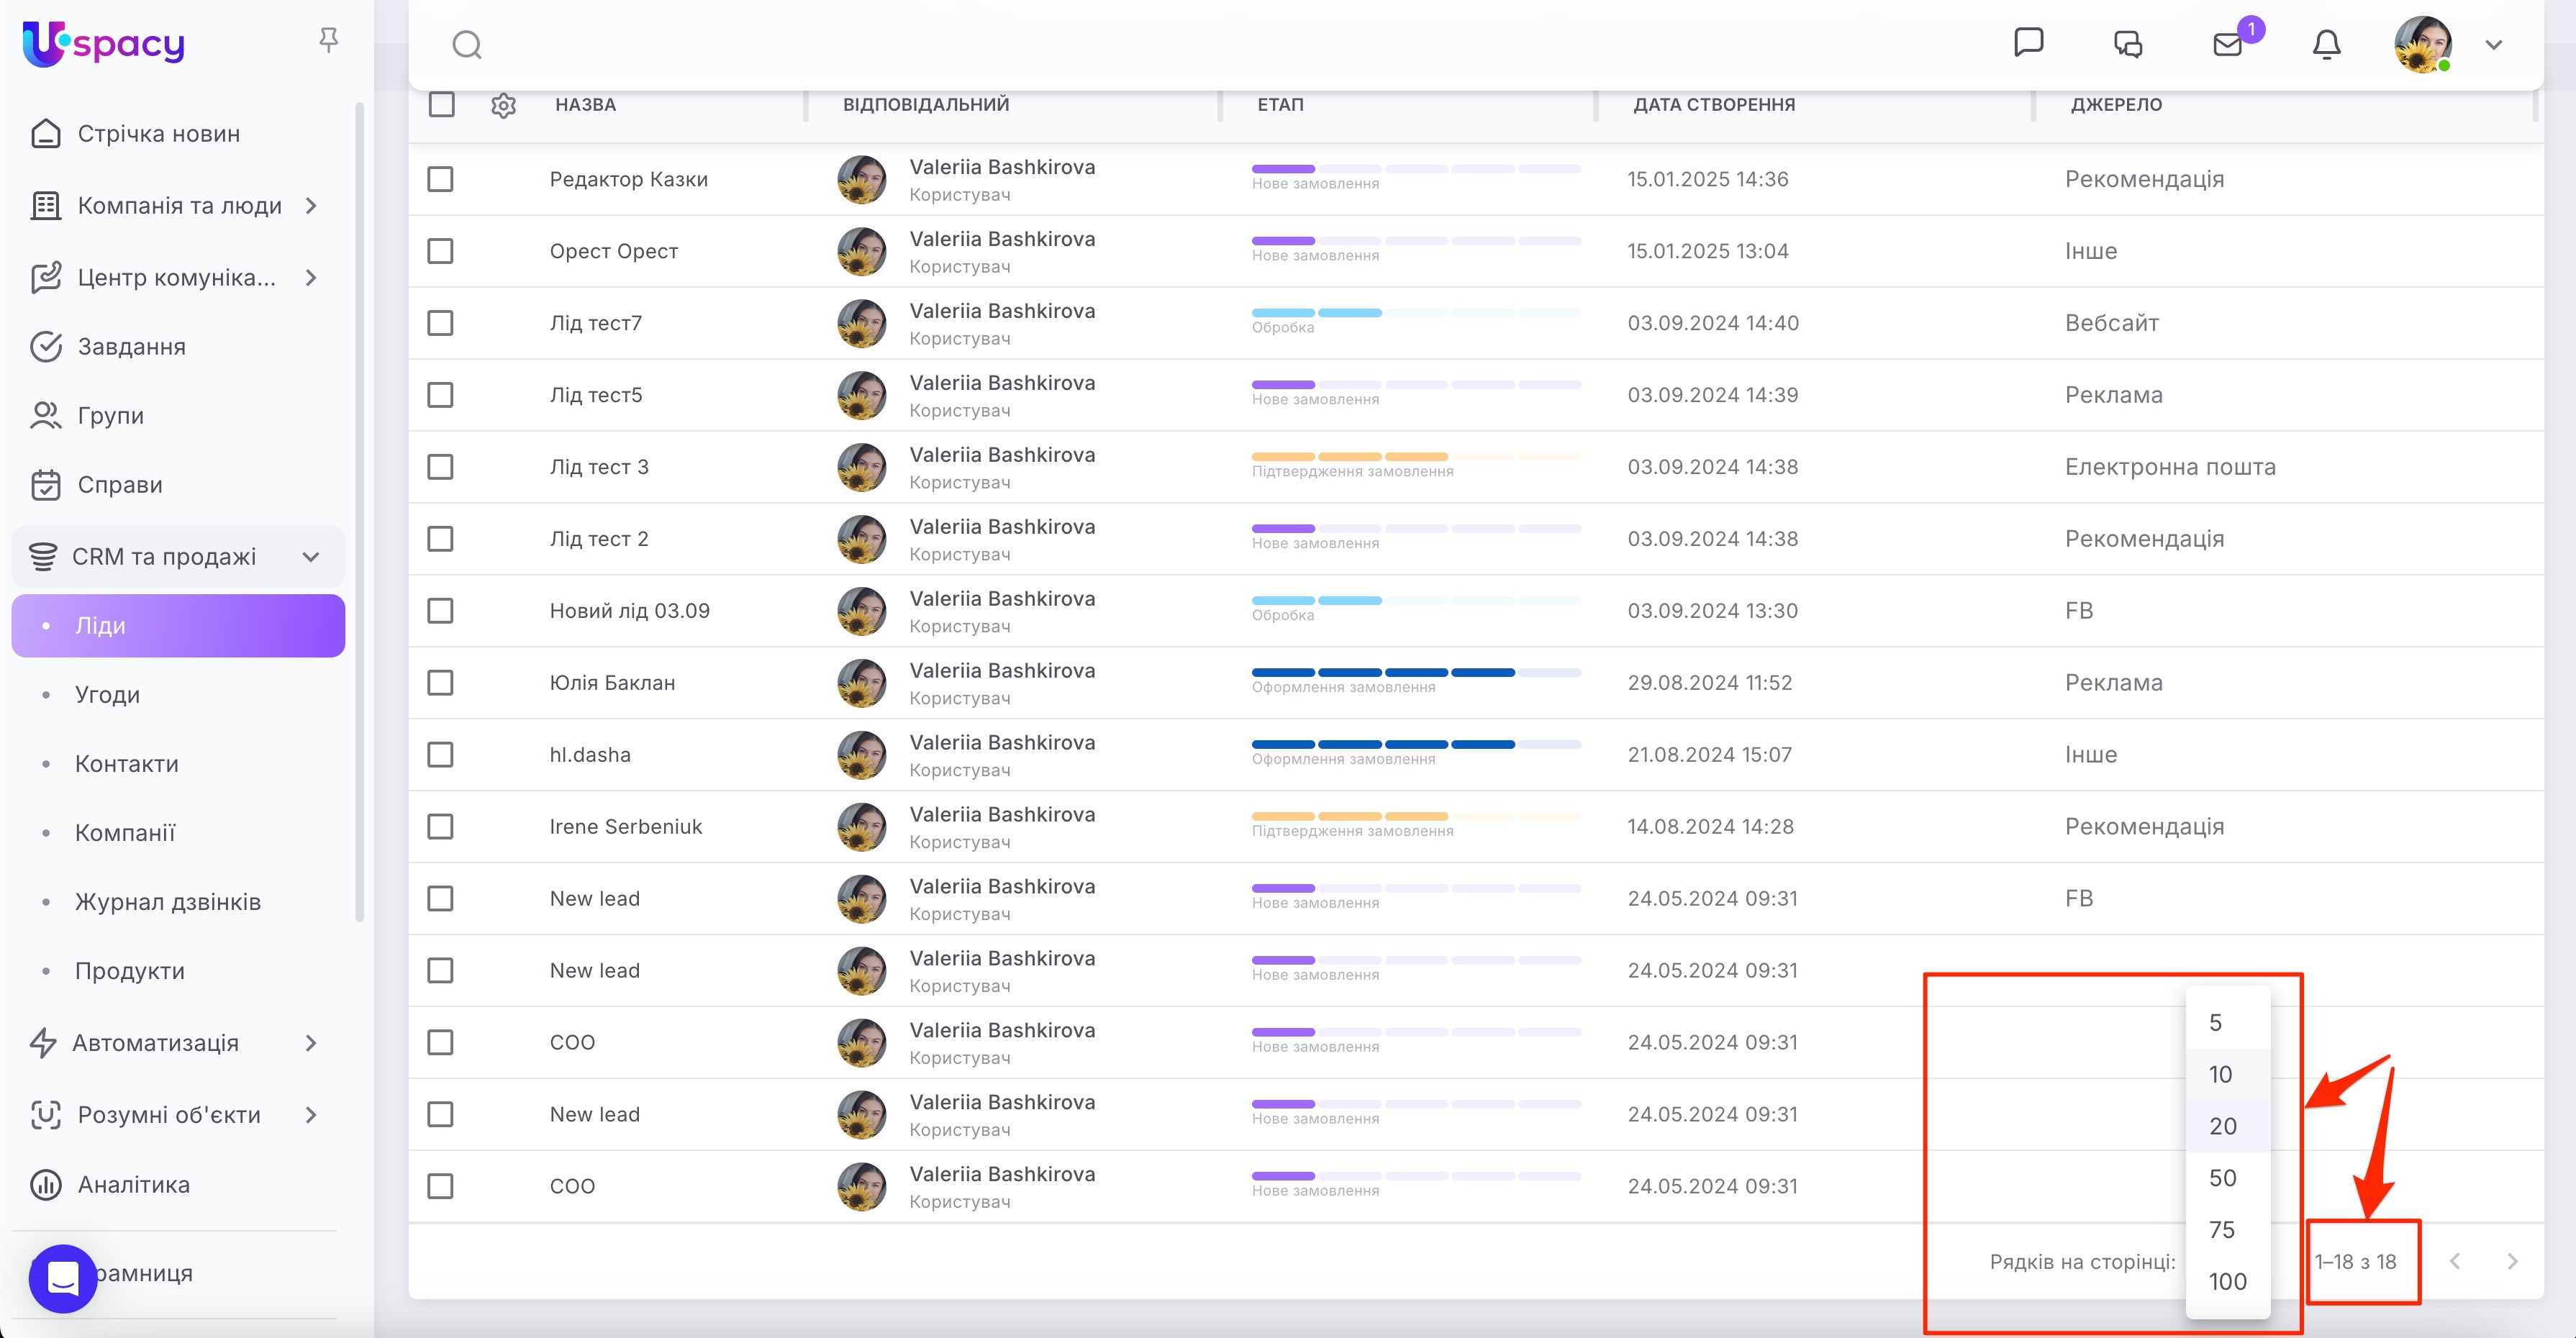This screenshot has height=1338, width=2576.
Task: Check the select-all header checkbox
Action: [x=441, y=105]
